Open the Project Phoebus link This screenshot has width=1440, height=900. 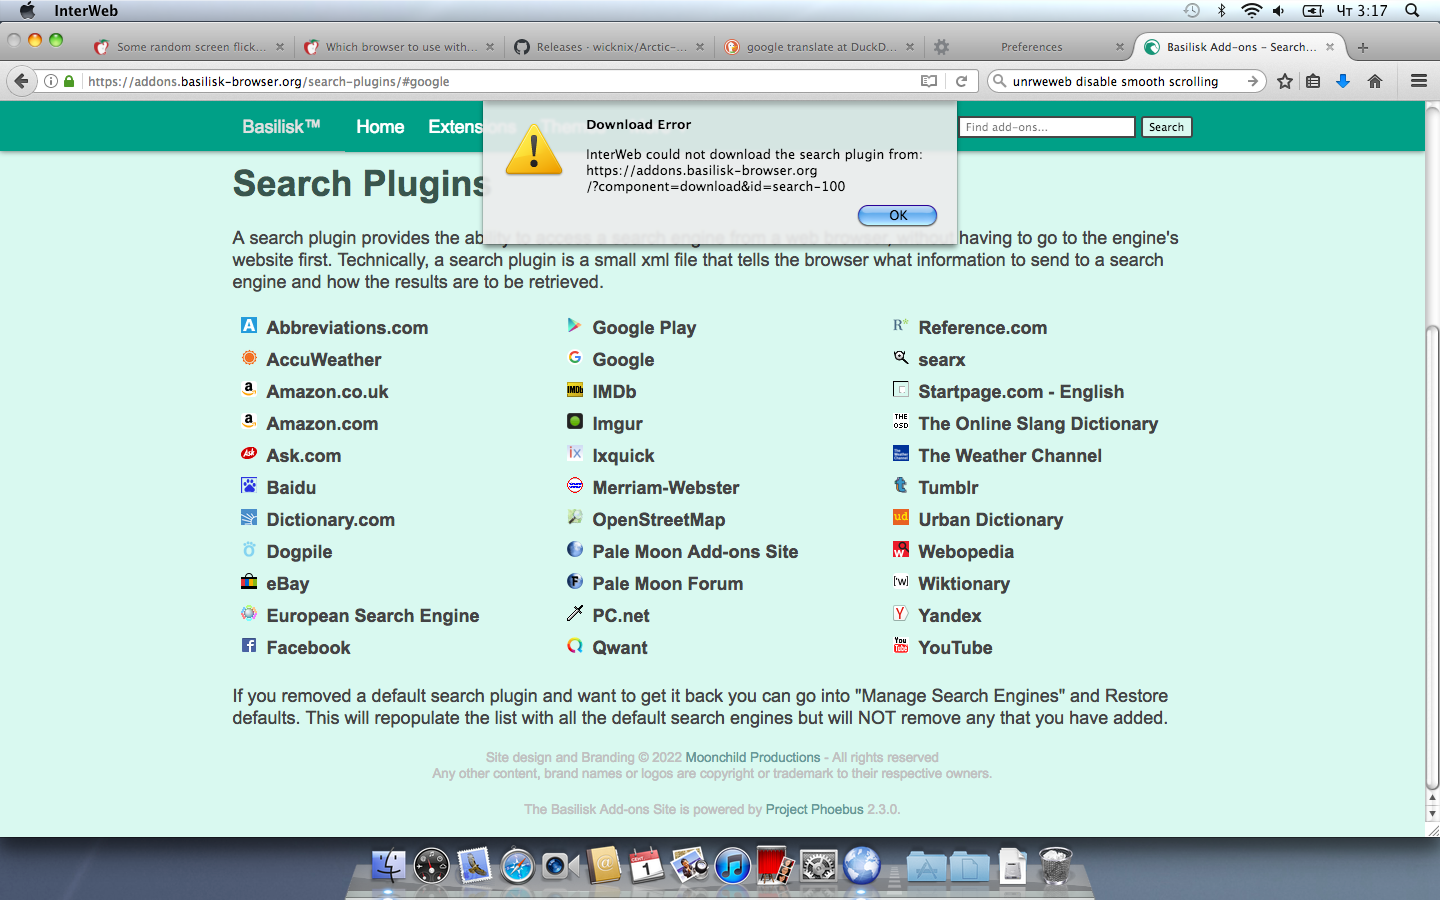[x=814, y=810]
